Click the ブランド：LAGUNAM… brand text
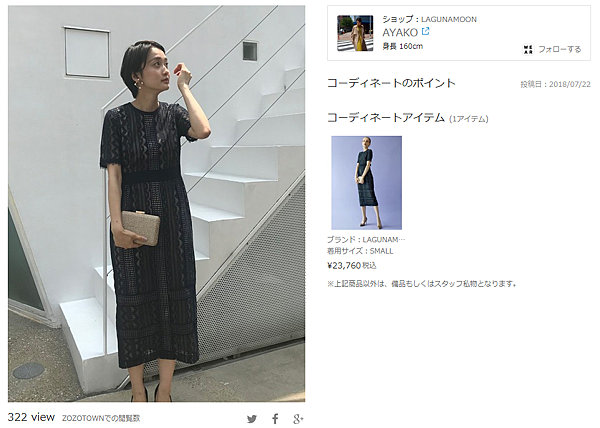This screenshot has width=600, height=428. pyautogui.click(x=366, y=240)
